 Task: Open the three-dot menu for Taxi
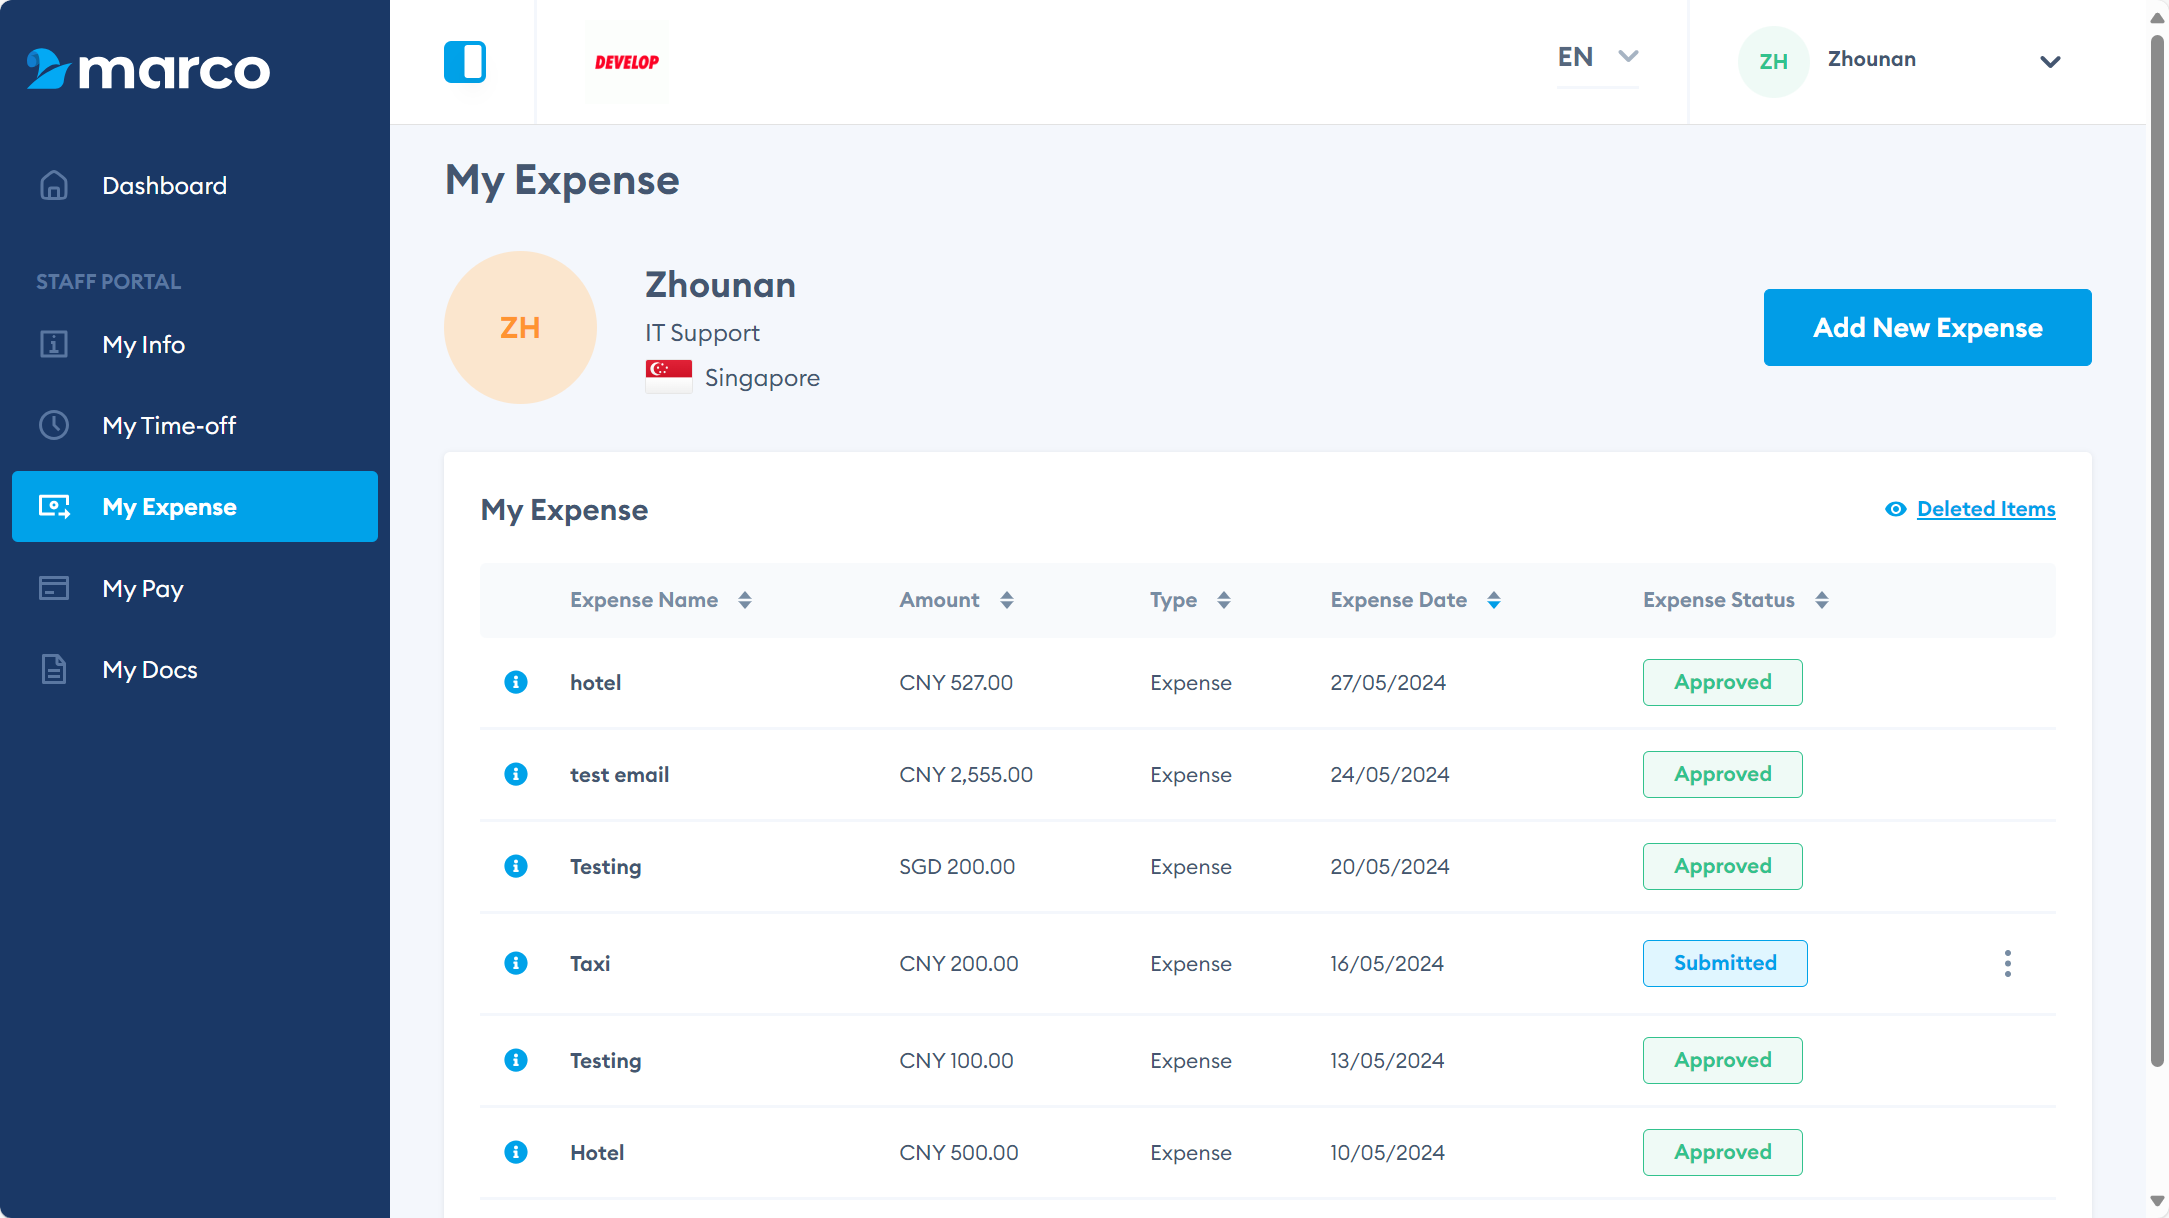(2007, 963)
